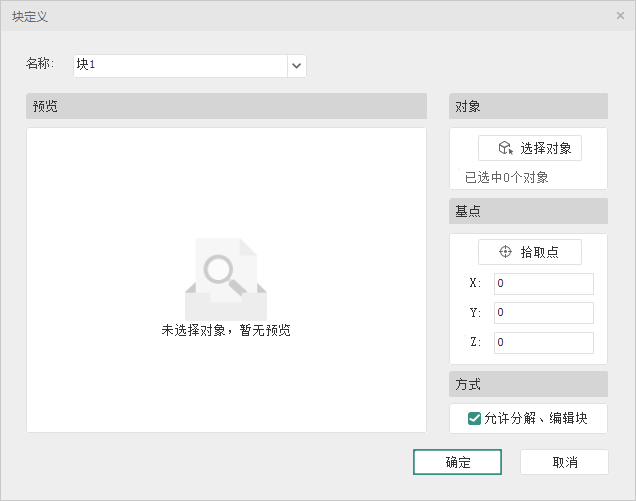This screenshot has width=636, height=501.
Task: Click the 基点 section header
Action: 528,211
